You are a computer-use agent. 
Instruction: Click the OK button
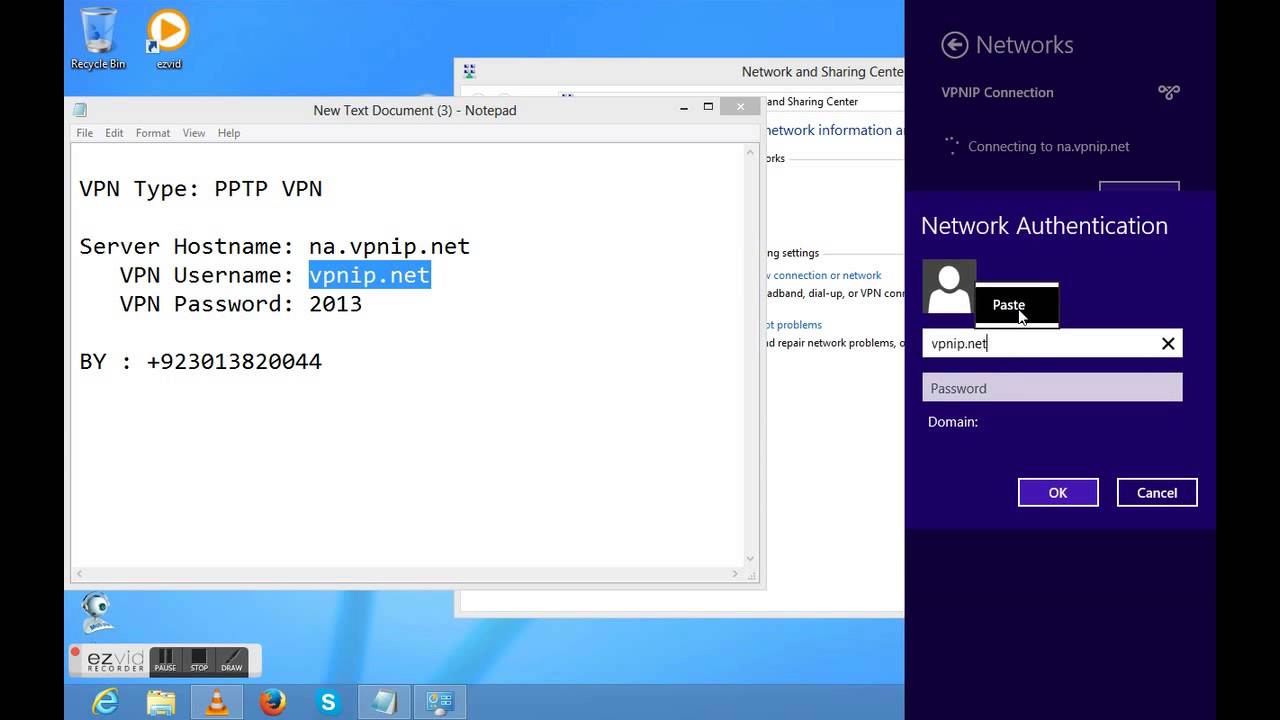click(1058, 492)
